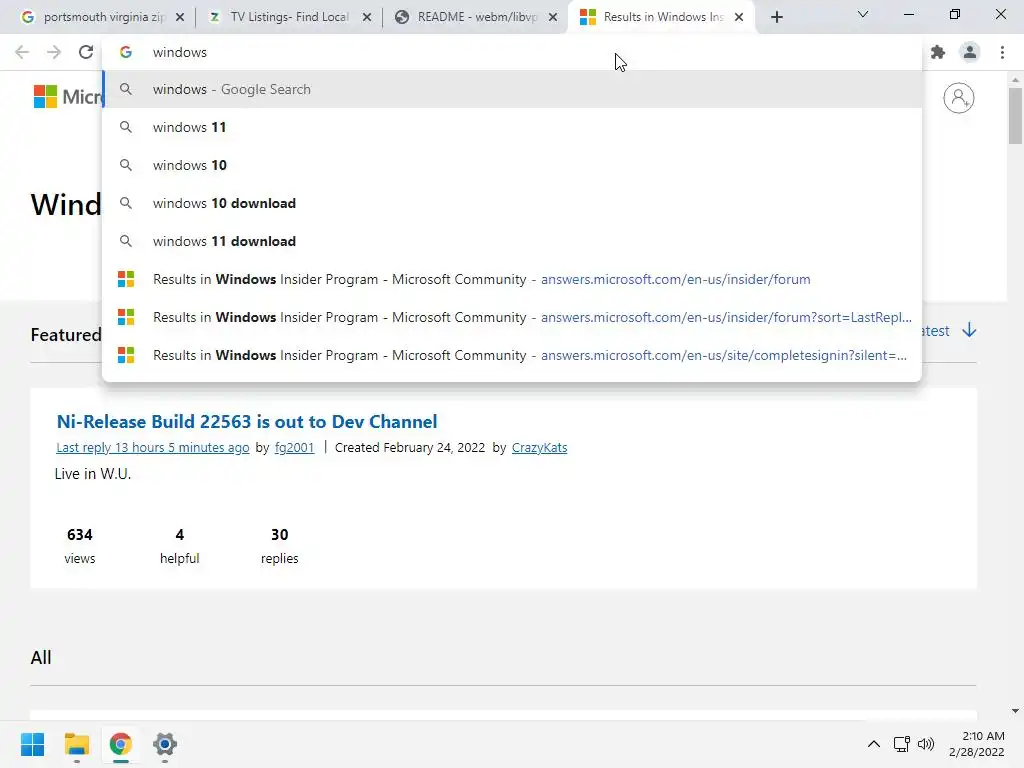Select the Results in Windows Insider tab
Image resolution: width=1024 pixels, height=768 pixels.
click(662, 17)
